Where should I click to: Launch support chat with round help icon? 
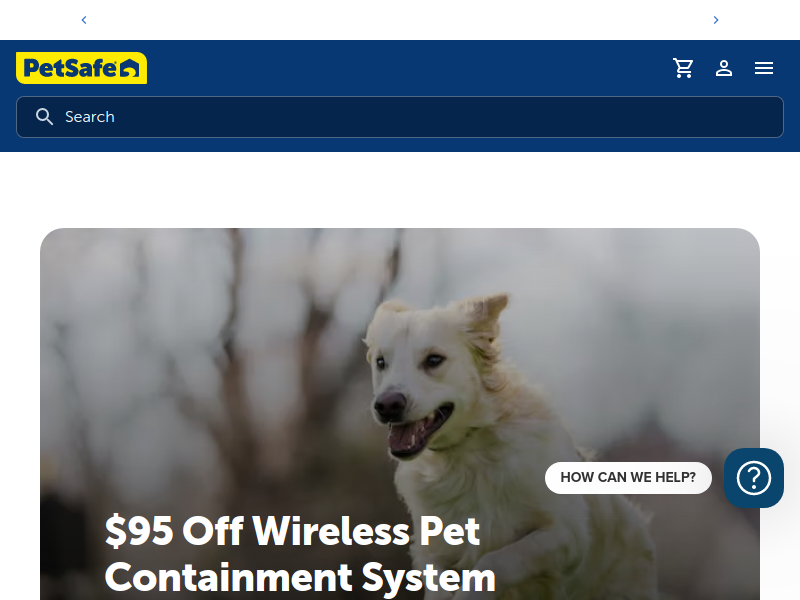(754, 478)
